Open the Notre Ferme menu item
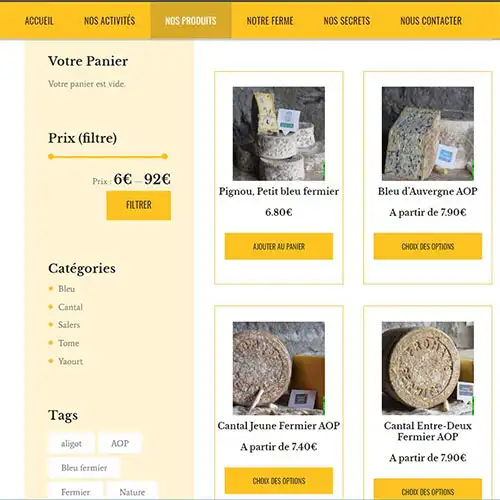Screen dimensions: 500x500 (270, 21)
